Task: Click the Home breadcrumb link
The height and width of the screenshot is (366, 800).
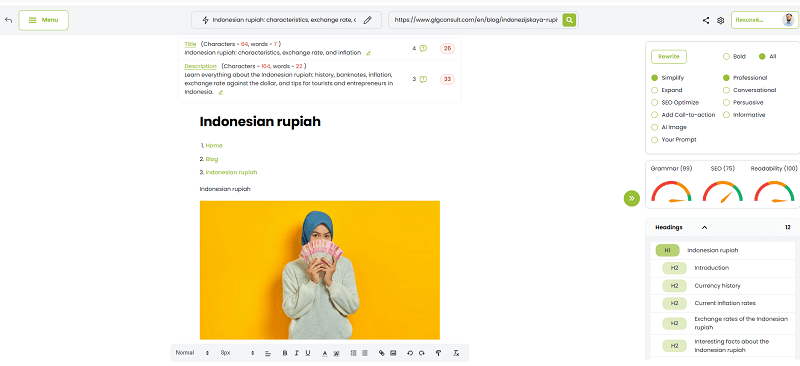Action: [x=214, y=145]
